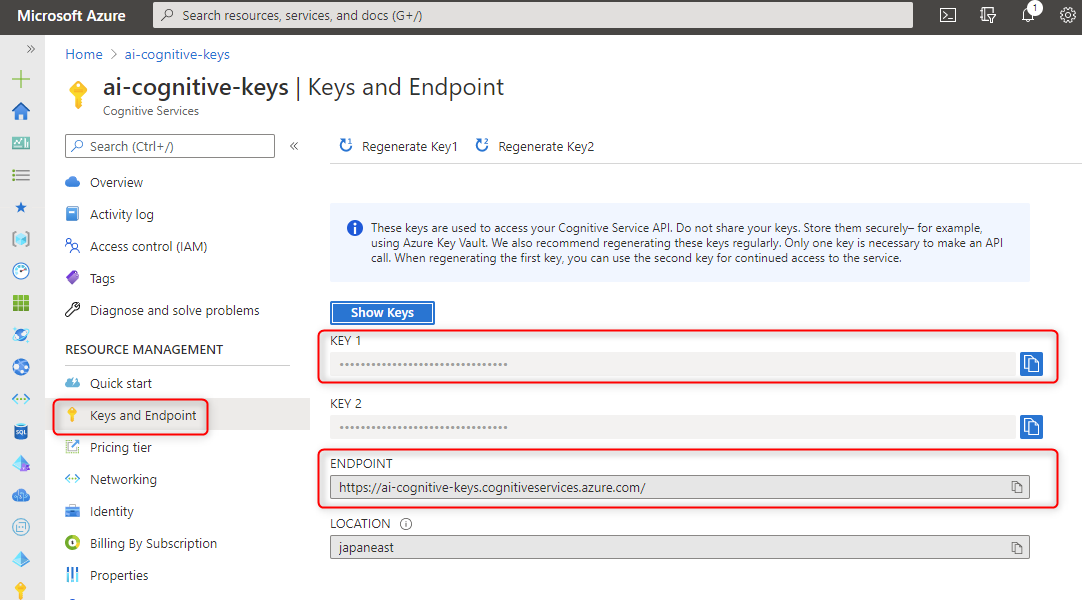Go to Home via the house sidebar icon
Screen dimensions: 1082x600
point(21,111)
